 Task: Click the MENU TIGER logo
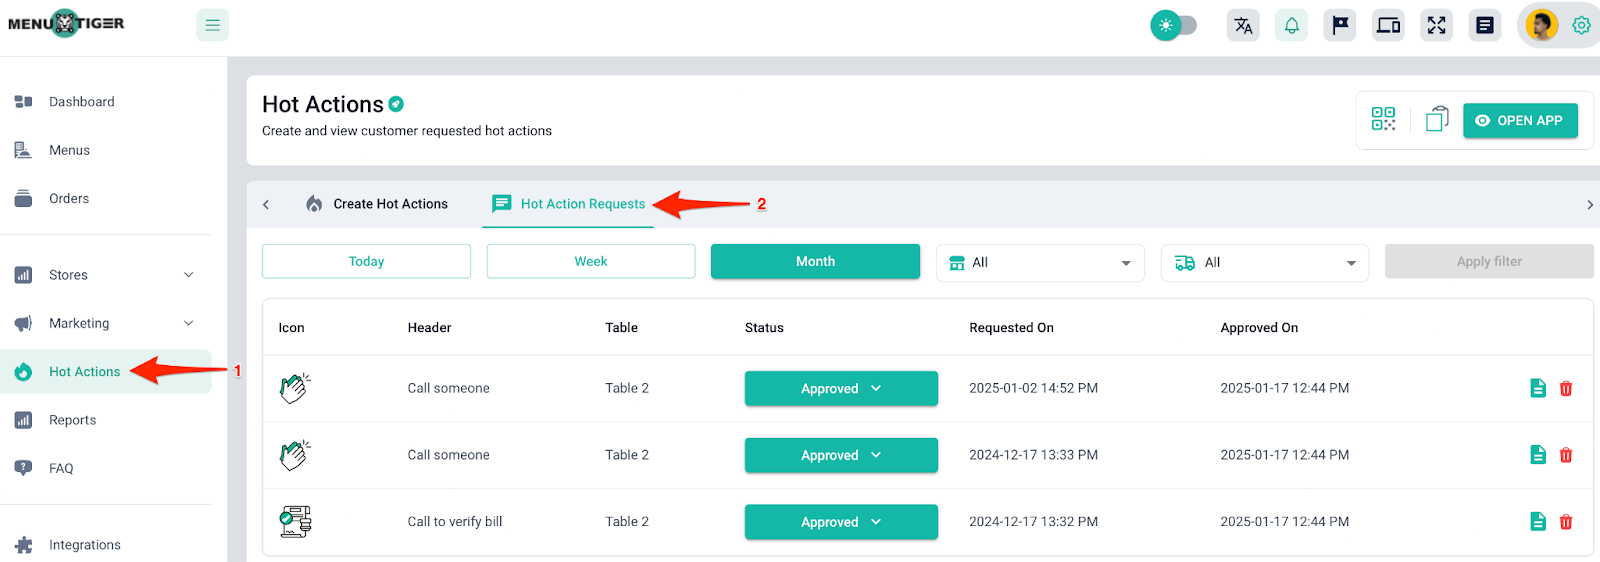(66, 24)
